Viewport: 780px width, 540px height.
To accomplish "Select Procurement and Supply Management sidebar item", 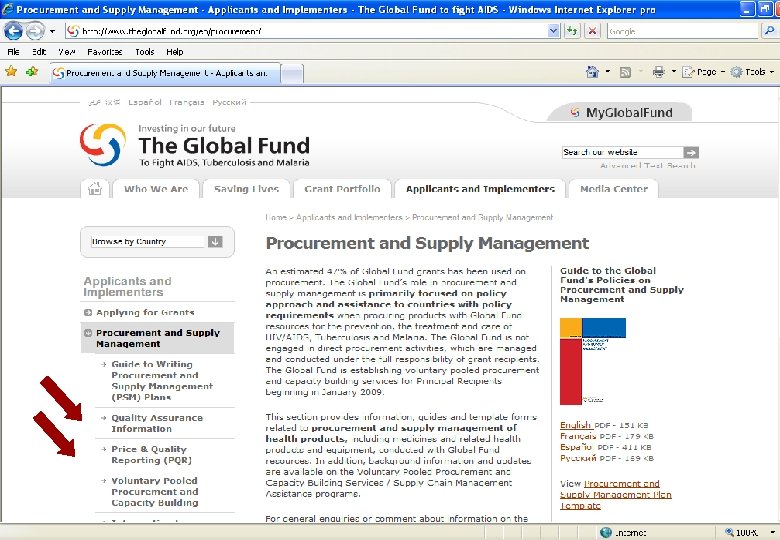I will tap(158, 338).
